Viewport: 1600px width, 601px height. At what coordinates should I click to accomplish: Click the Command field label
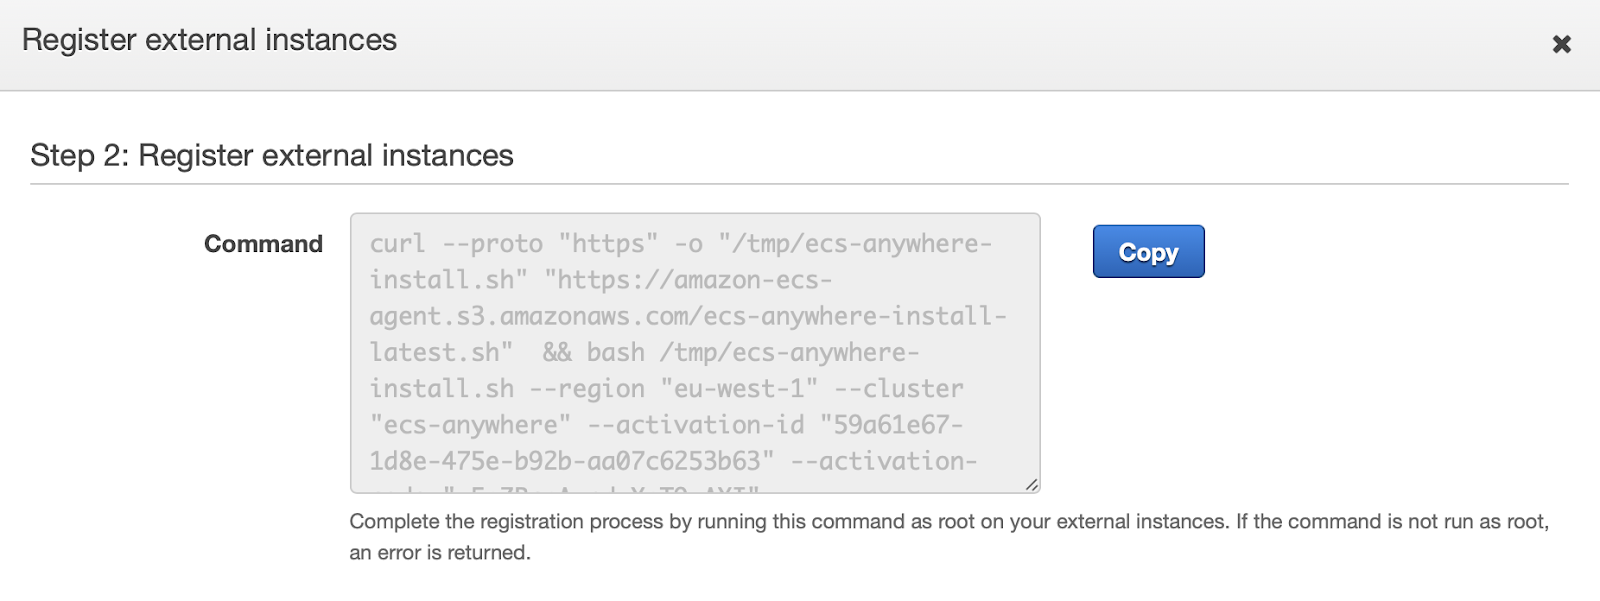pyautogui.click(x=263, y=244)
